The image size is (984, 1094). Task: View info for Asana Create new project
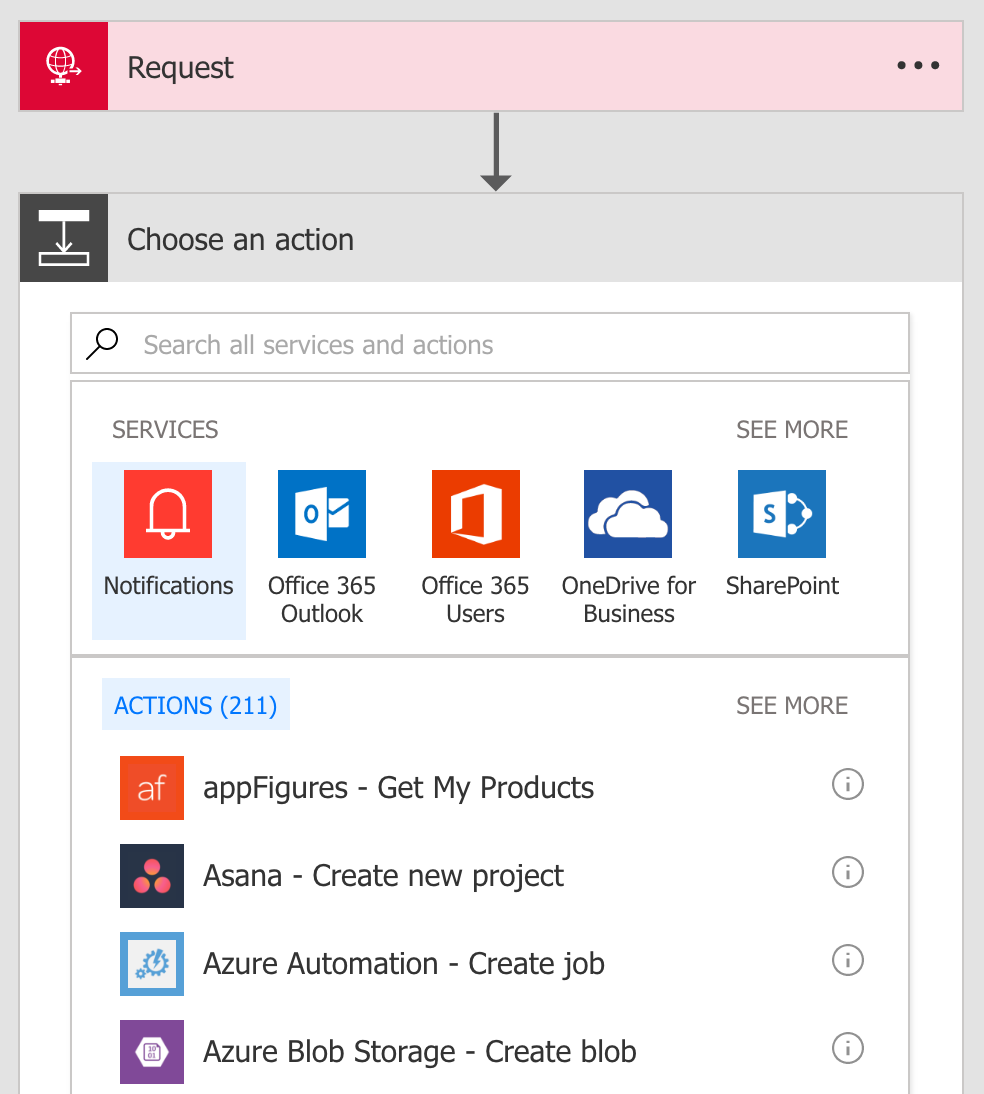point(847,873)
